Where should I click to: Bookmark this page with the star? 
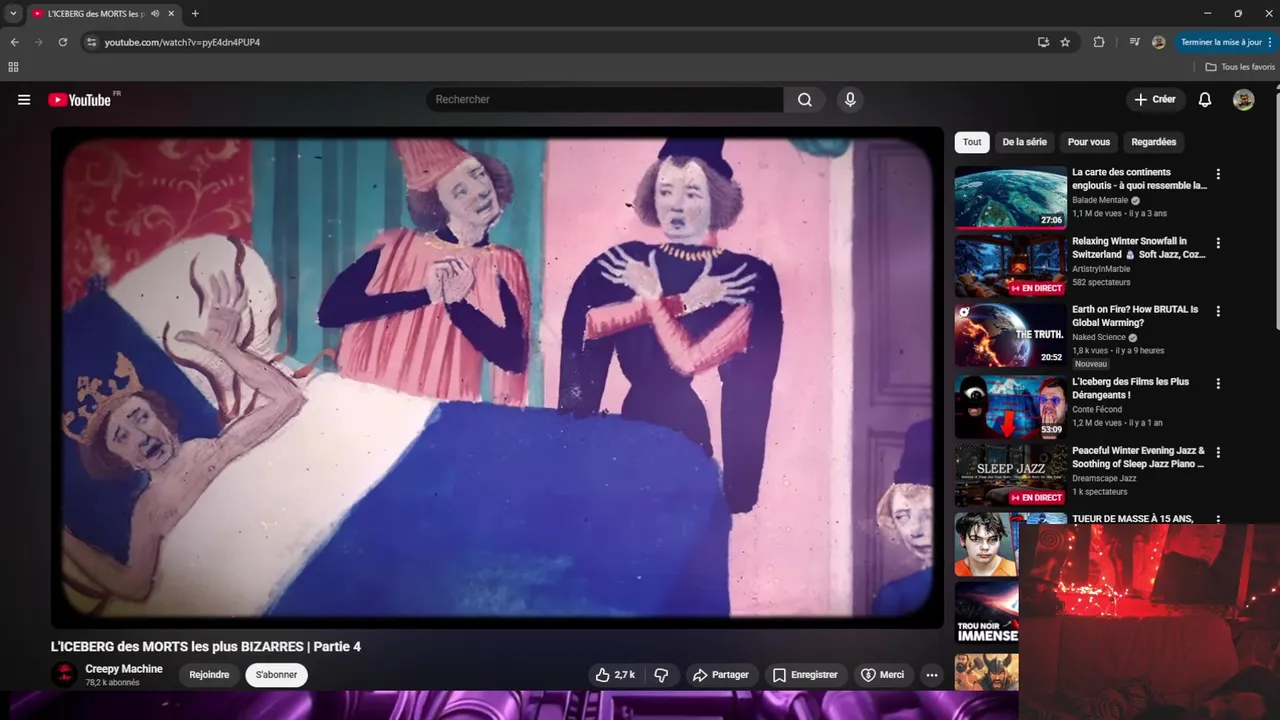pyautogui.click(x=1065, y=42)
